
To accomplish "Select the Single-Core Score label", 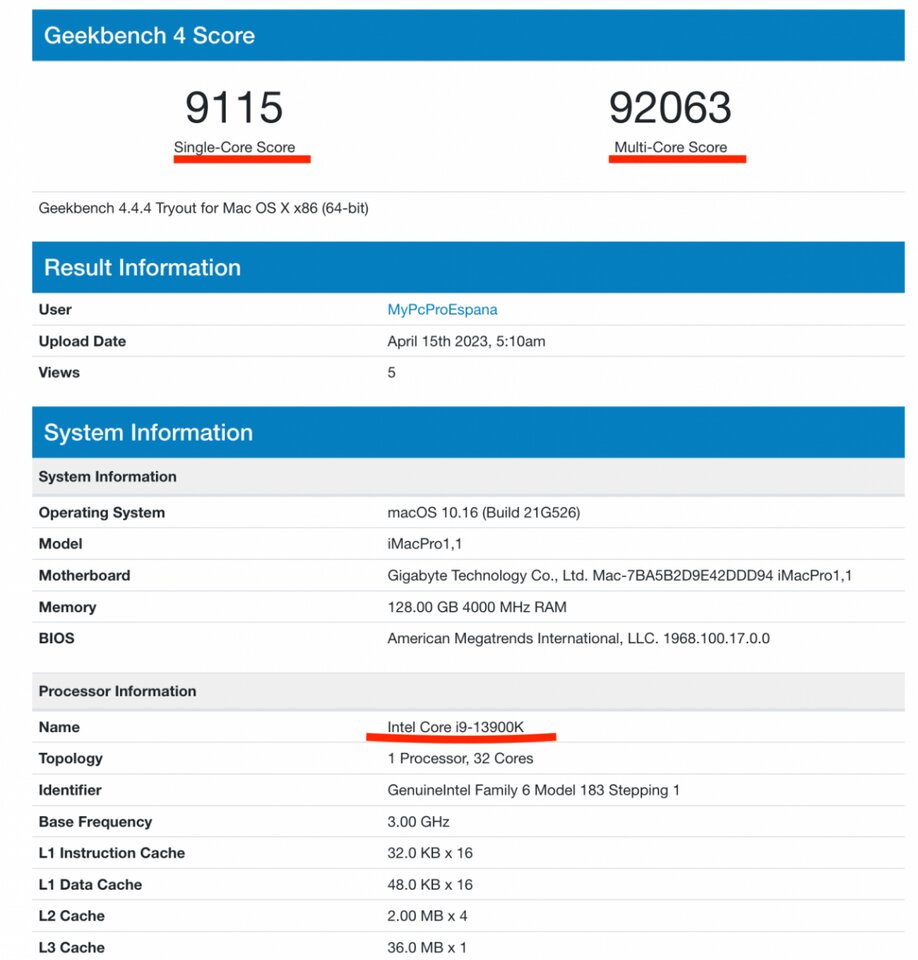I will (235, 147).
